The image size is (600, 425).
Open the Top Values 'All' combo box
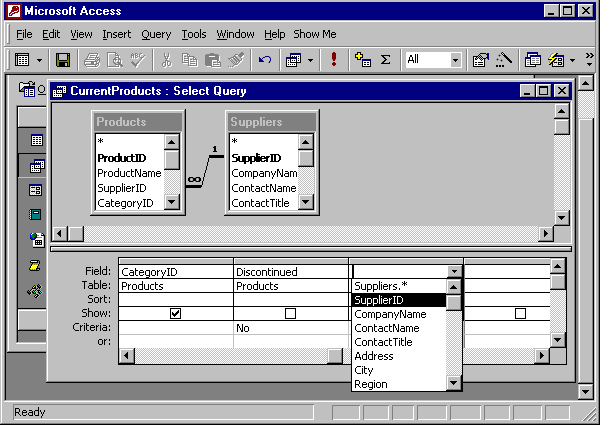pos(455,60)
